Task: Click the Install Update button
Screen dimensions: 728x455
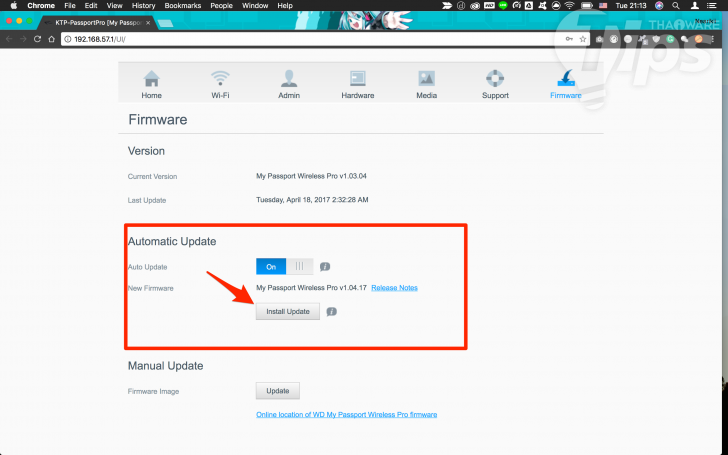Action: (x=288, y=312)
